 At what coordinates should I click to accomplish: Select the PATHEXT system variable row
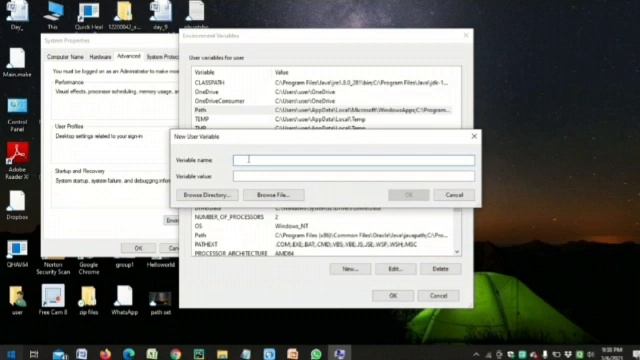322,244
